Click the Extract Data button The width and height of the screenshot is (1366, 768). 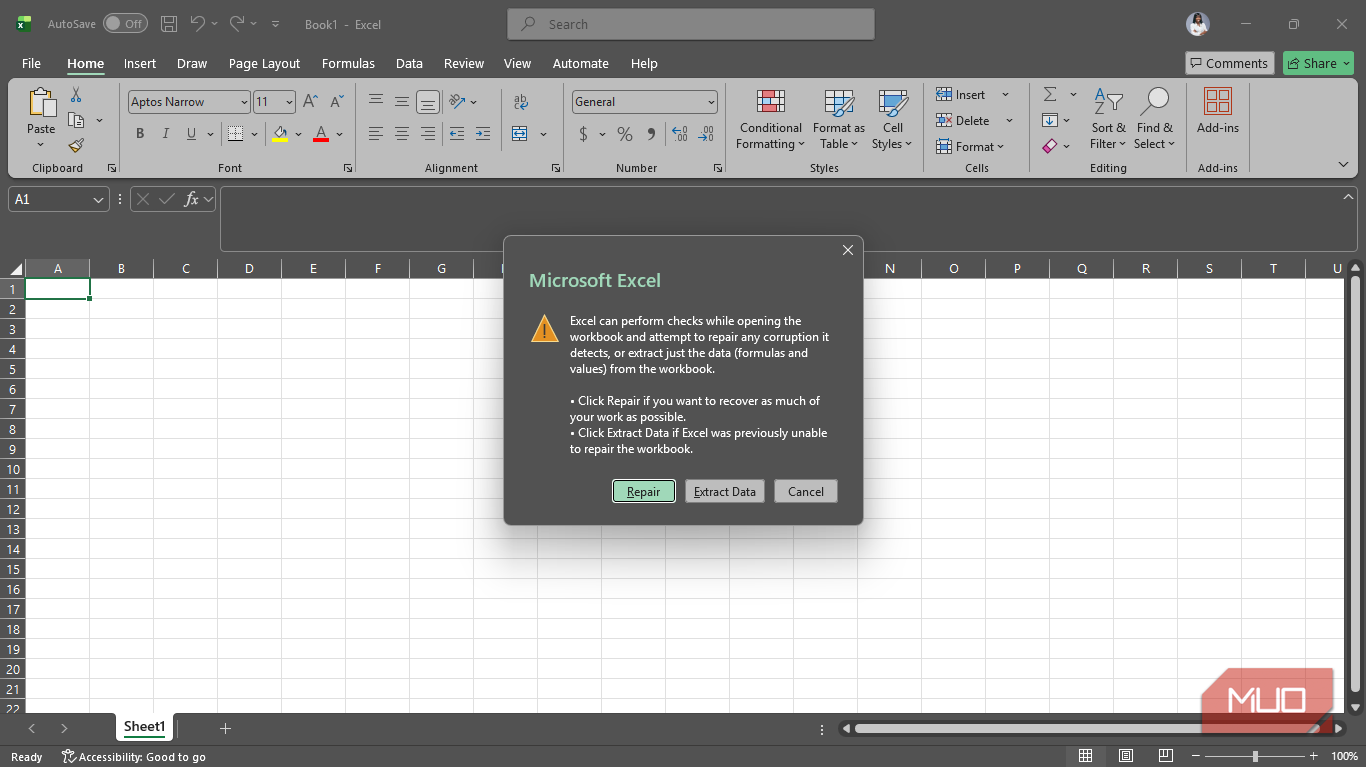725,491
